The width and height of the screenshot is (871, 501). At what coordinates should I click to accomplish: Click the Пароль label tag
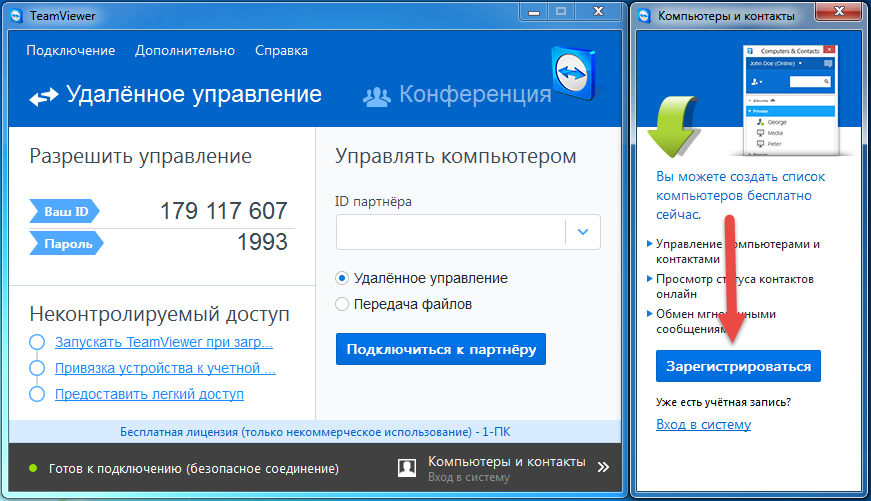click(x=67, y=243)
